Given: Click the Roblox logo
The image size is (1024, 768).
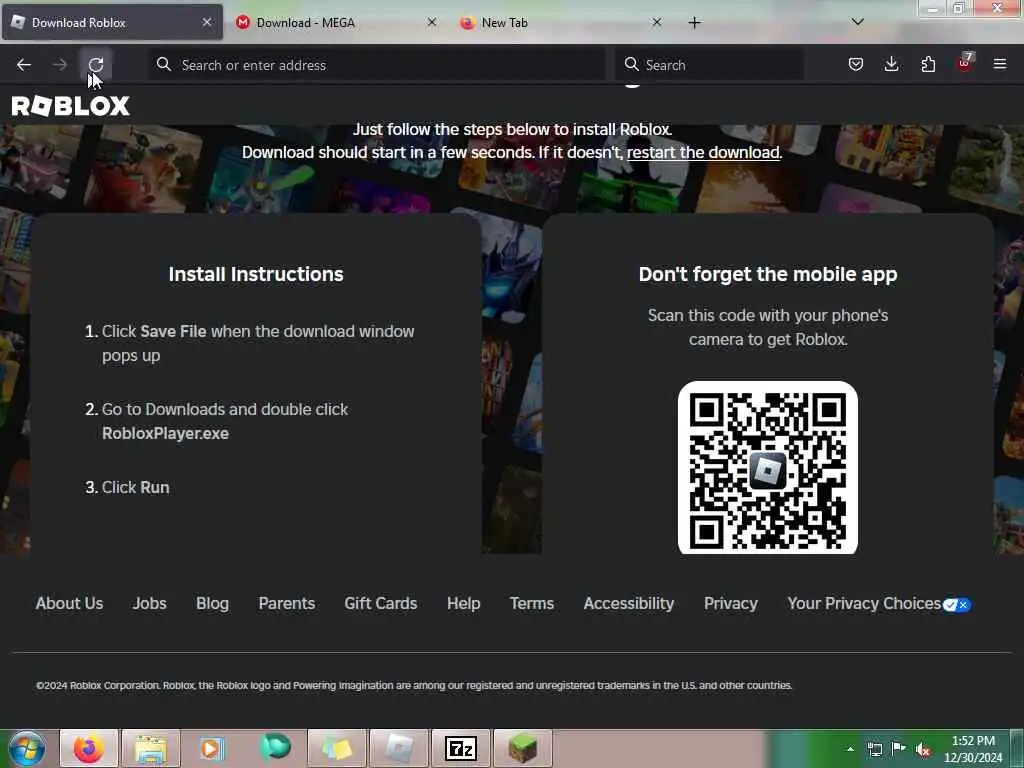Looking at the screenshot, I should tap(71, 106).
